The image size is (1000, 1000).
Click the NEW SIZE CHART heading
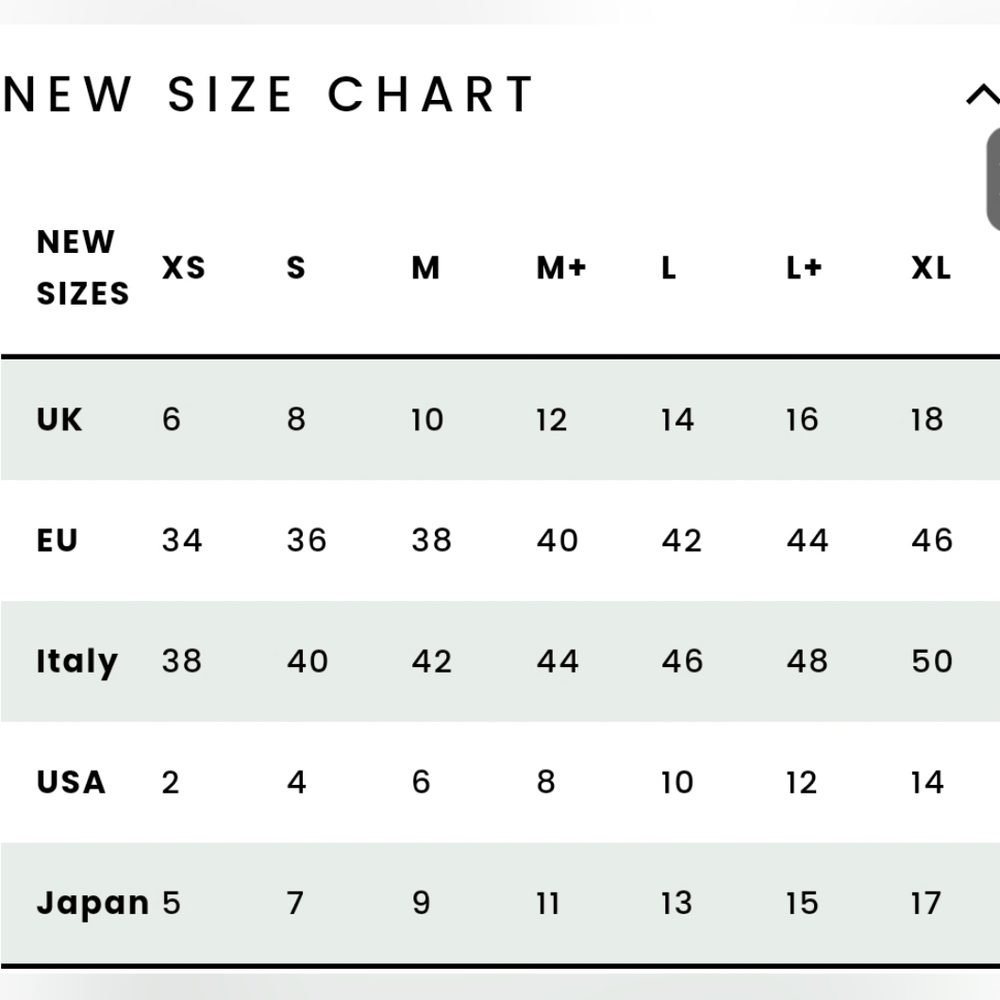point(269,95)
